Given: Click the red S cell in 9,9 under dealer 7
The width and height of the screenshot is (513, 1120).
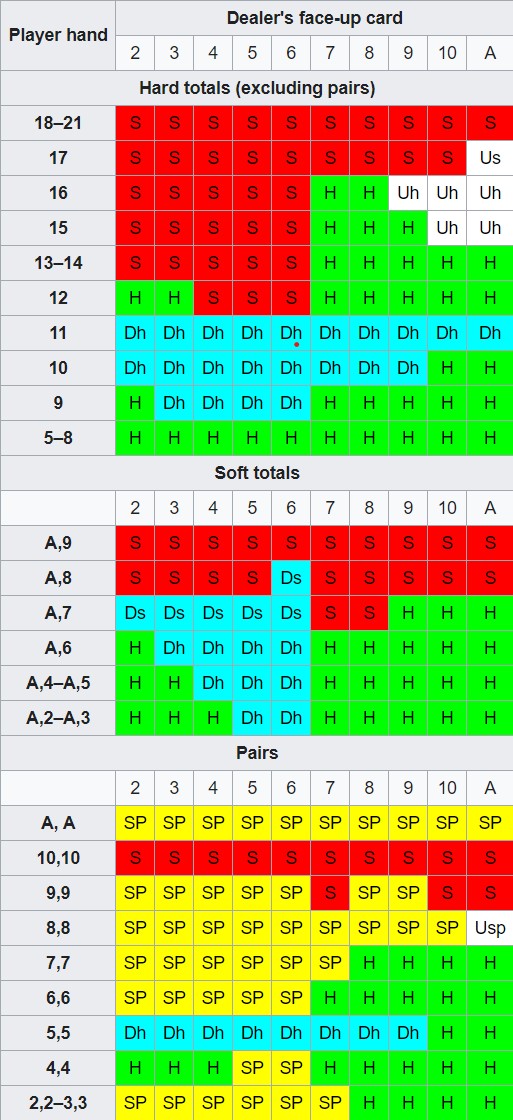Looking at the screenshot, I should pos(330,893).
